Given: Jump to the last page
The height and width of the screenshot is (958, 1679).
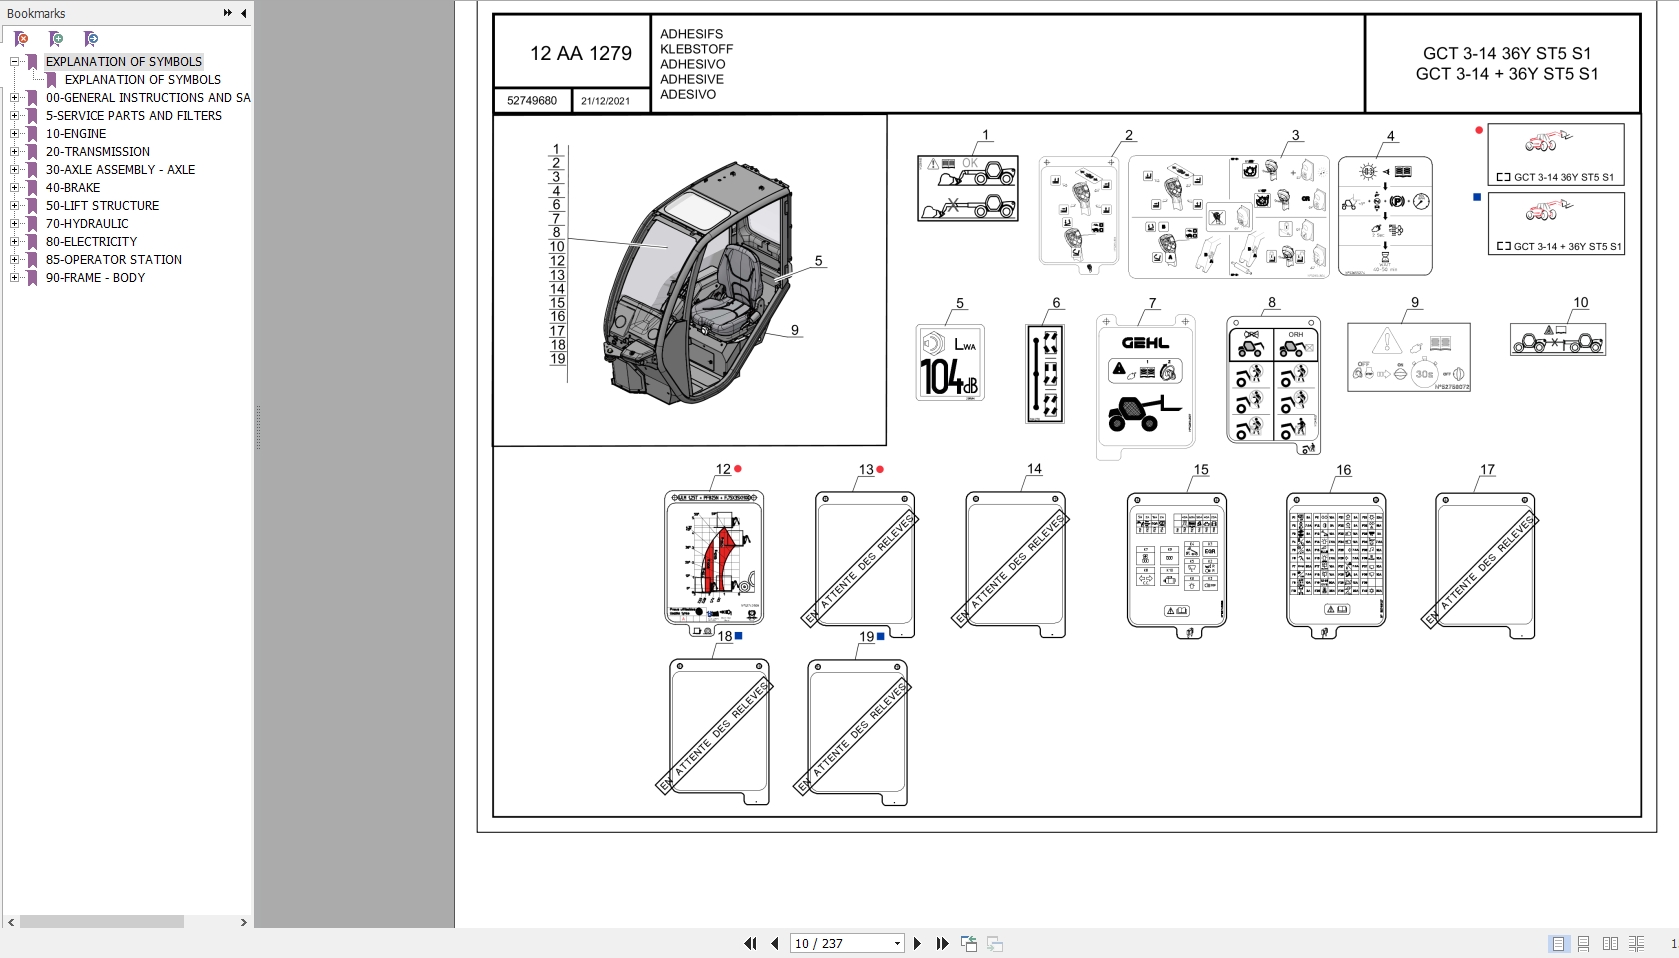Looking at the screenshot, I should 942,943.
